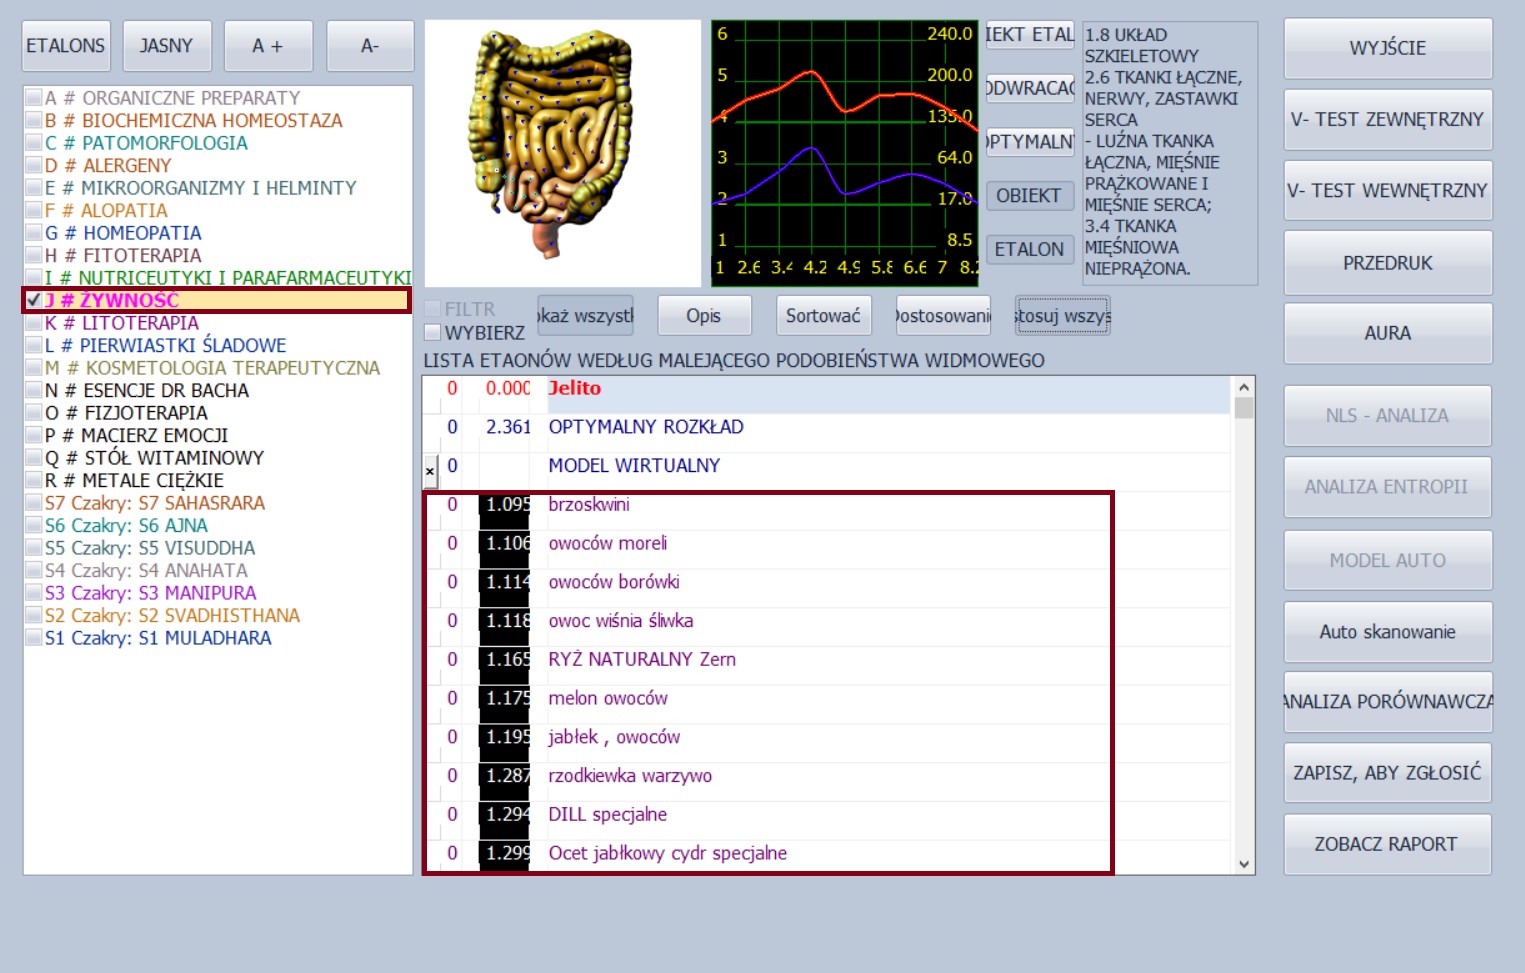Tick the R # METALE CIĘŻKIE checkbox

pos(34,481)
